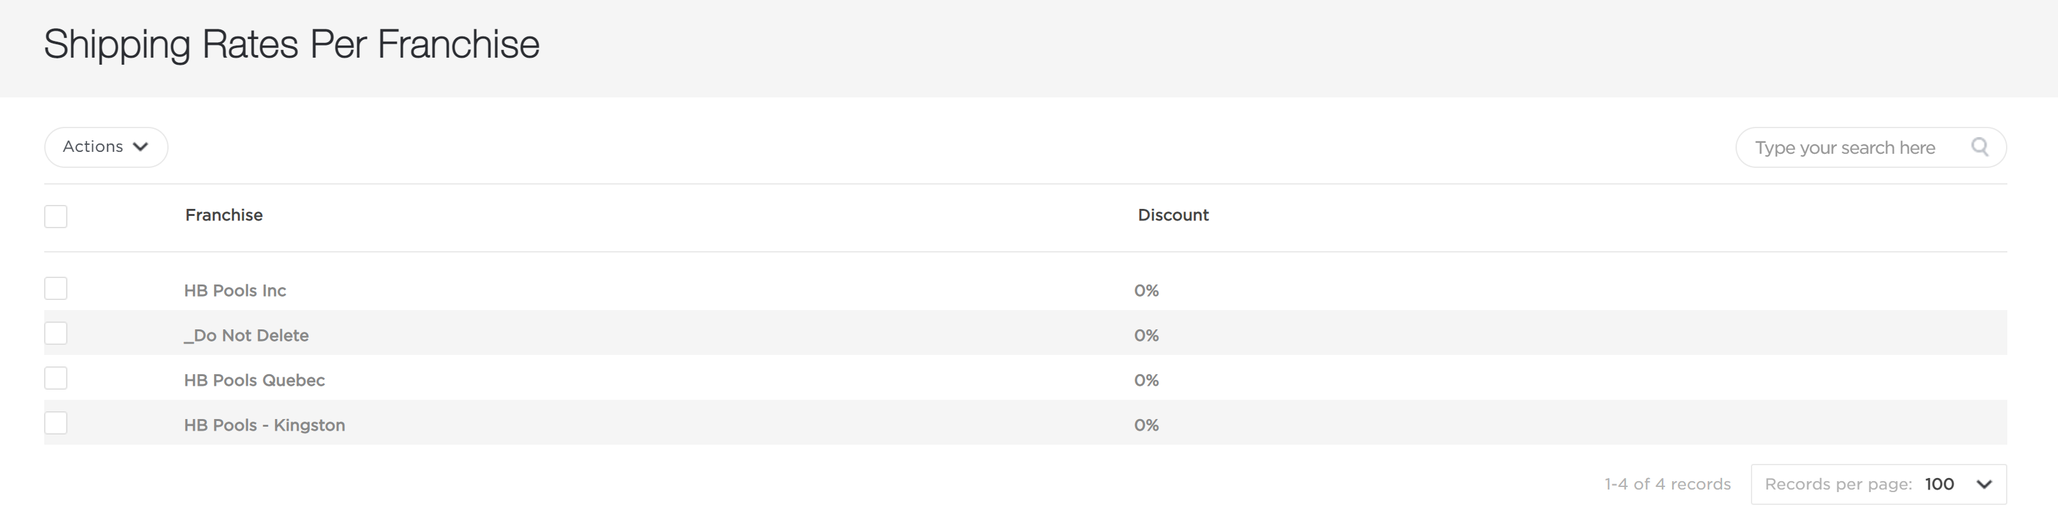
Task: Click the 100 records per page value
Action: click(x=1939, y=484)
